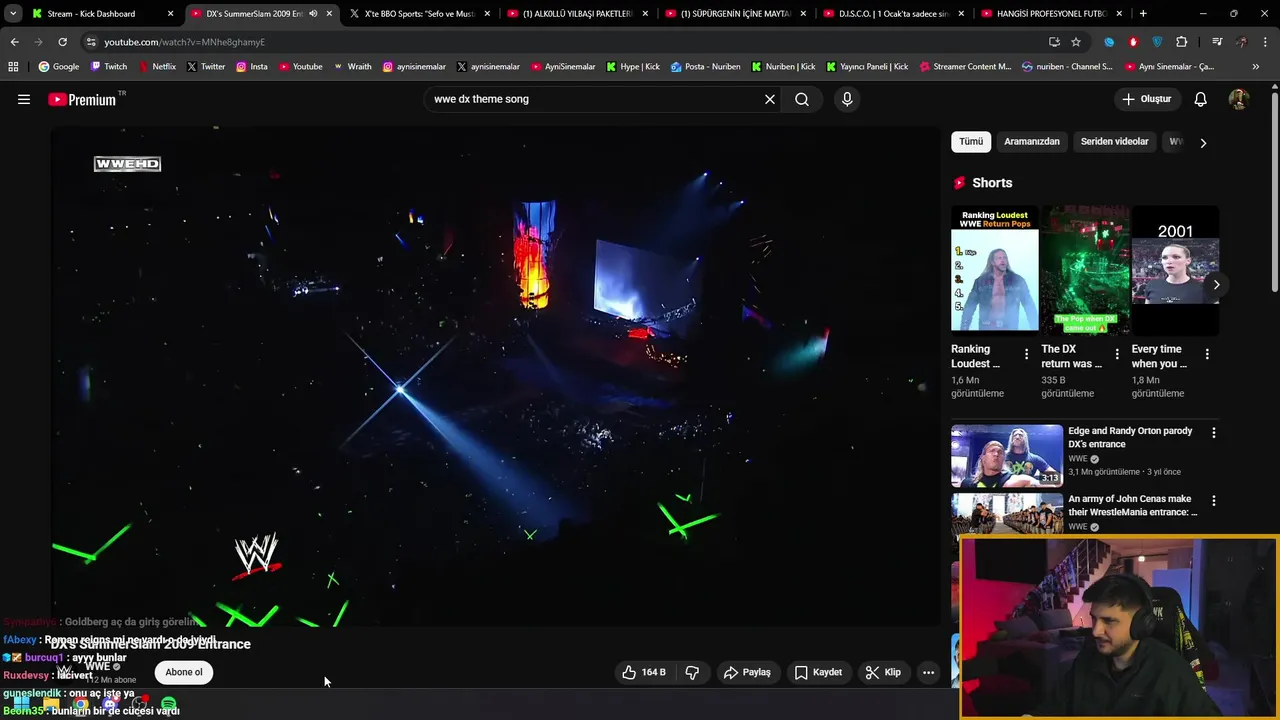Open YouTube notifications bell
Viewport: 1280px width, 720px height.
(x=1201, y=99)
